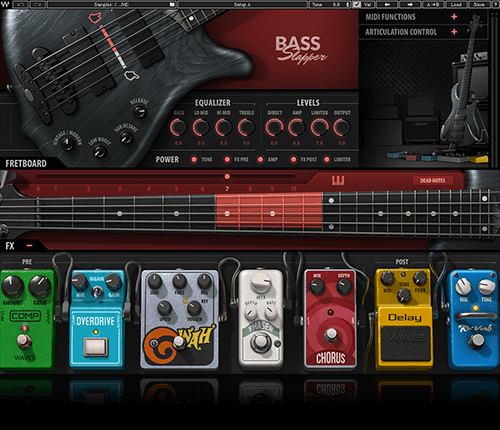The width and height of the screenshot is (500, 430).
Task: Adjust the Tune value stepper arrows
Action: [x=348, y=4]
